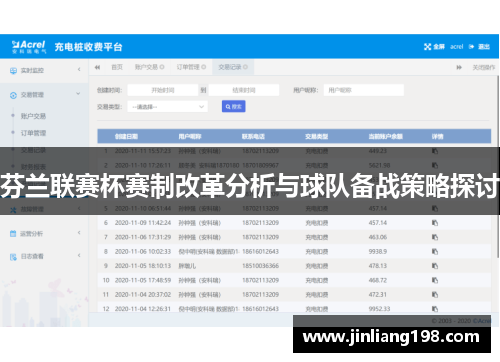Image resolution: width=500 pixels, height=362 pixels.
Task: Select date 2020-11-06 17:31:29 cell
Action: pyautogui.click(x=143, y=237)
